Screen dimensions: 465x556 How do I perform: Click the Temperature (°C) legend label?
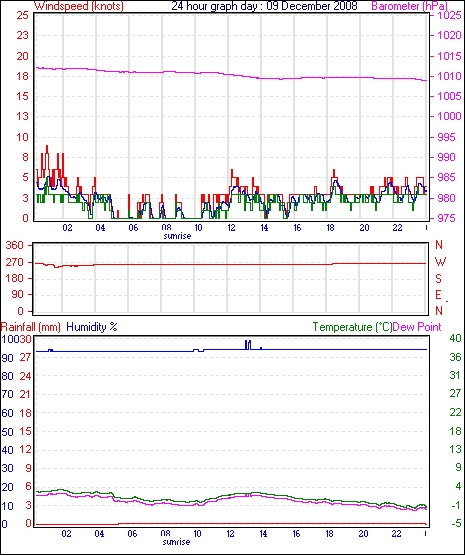click(x=353, y=327)
